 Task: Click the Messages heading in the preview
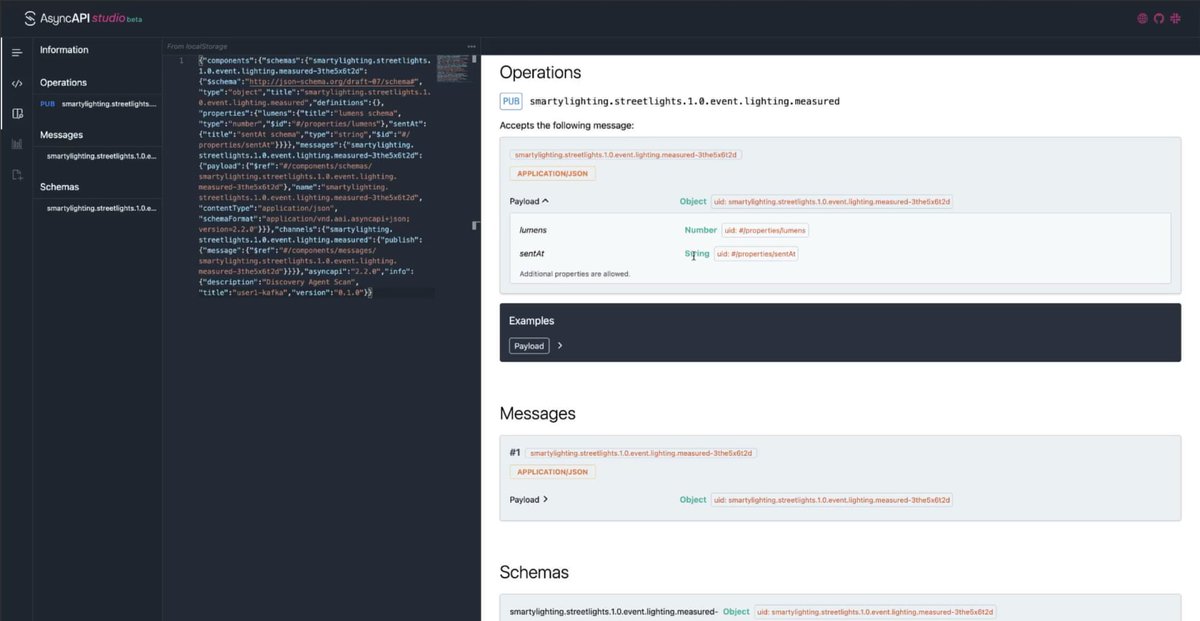click(537, 413)
